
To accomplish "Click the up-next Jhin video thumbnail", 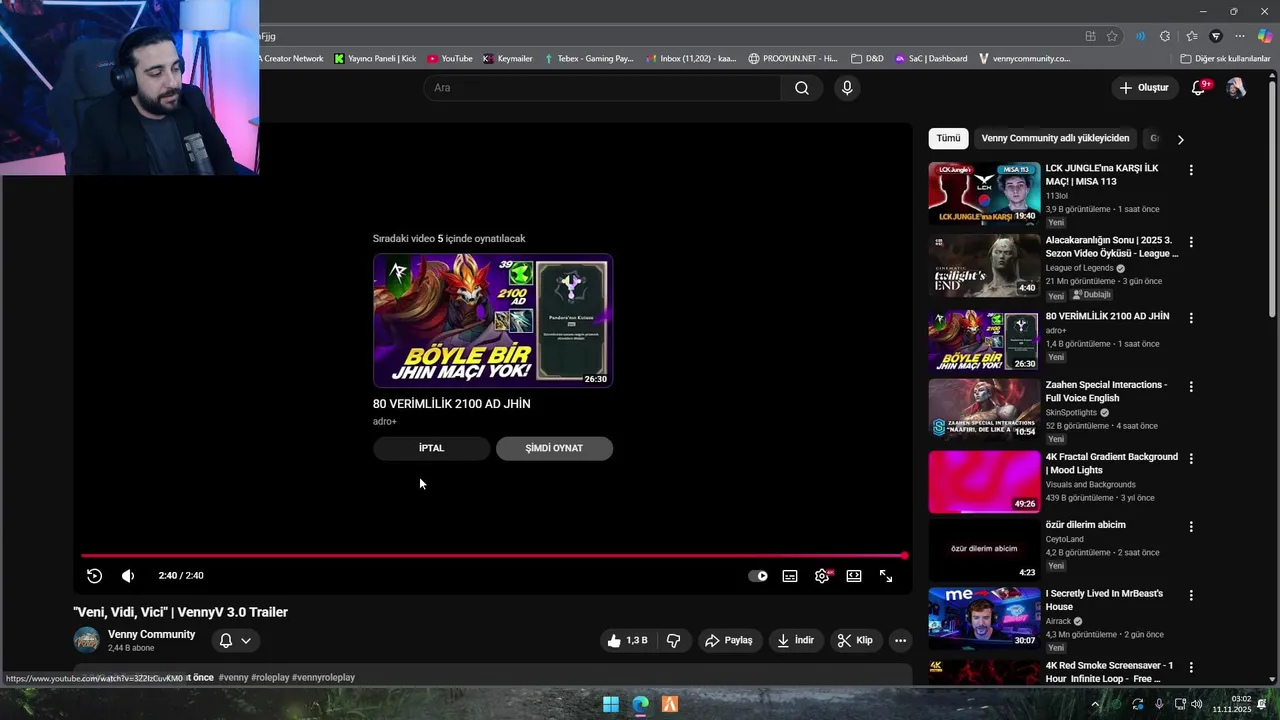I will (x=493, y=320).
